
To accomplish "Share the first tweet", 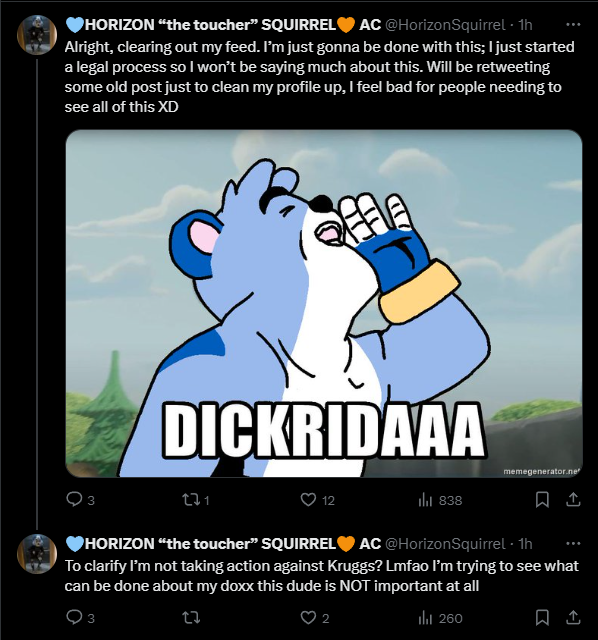I will click(573, 500).
